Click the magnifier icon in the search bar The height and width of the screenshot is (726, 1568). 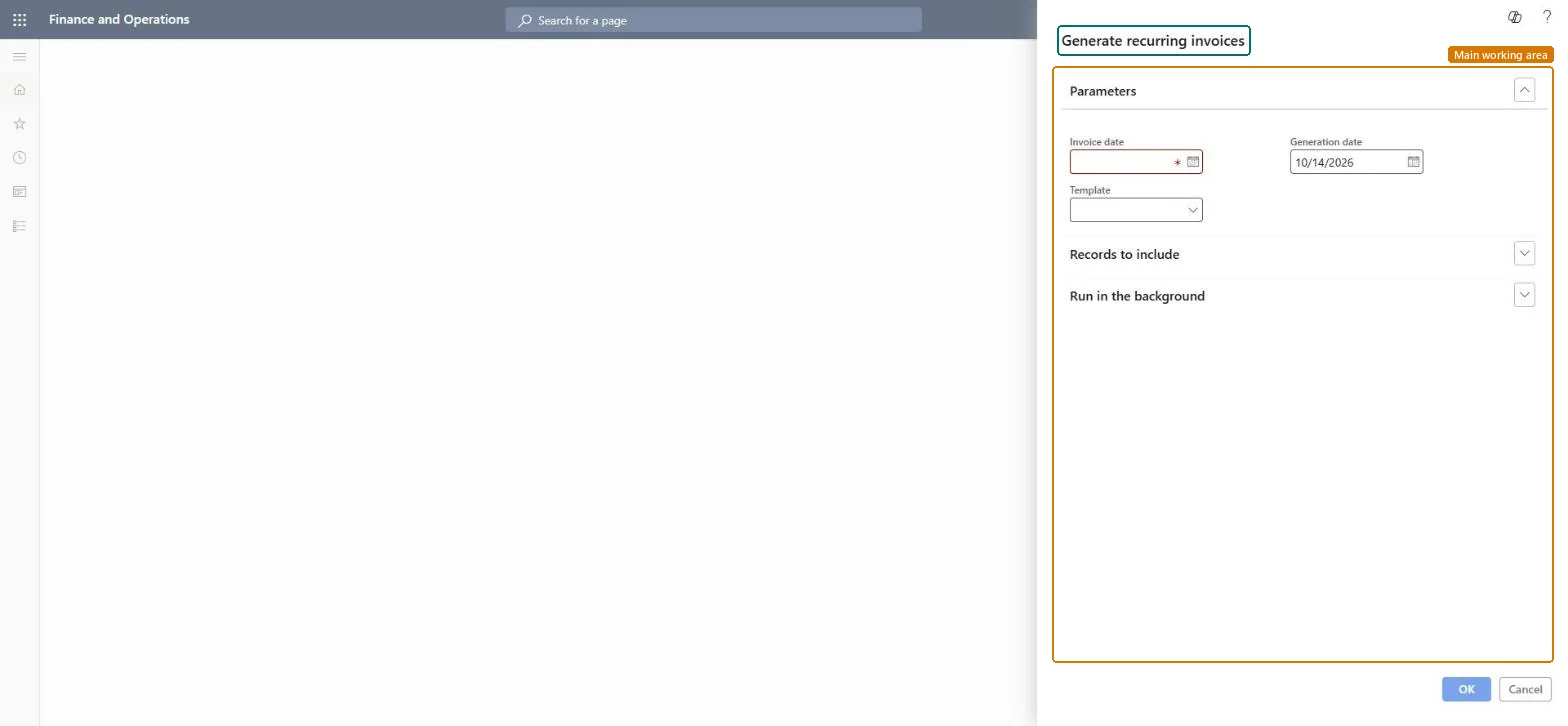(524, 20)
